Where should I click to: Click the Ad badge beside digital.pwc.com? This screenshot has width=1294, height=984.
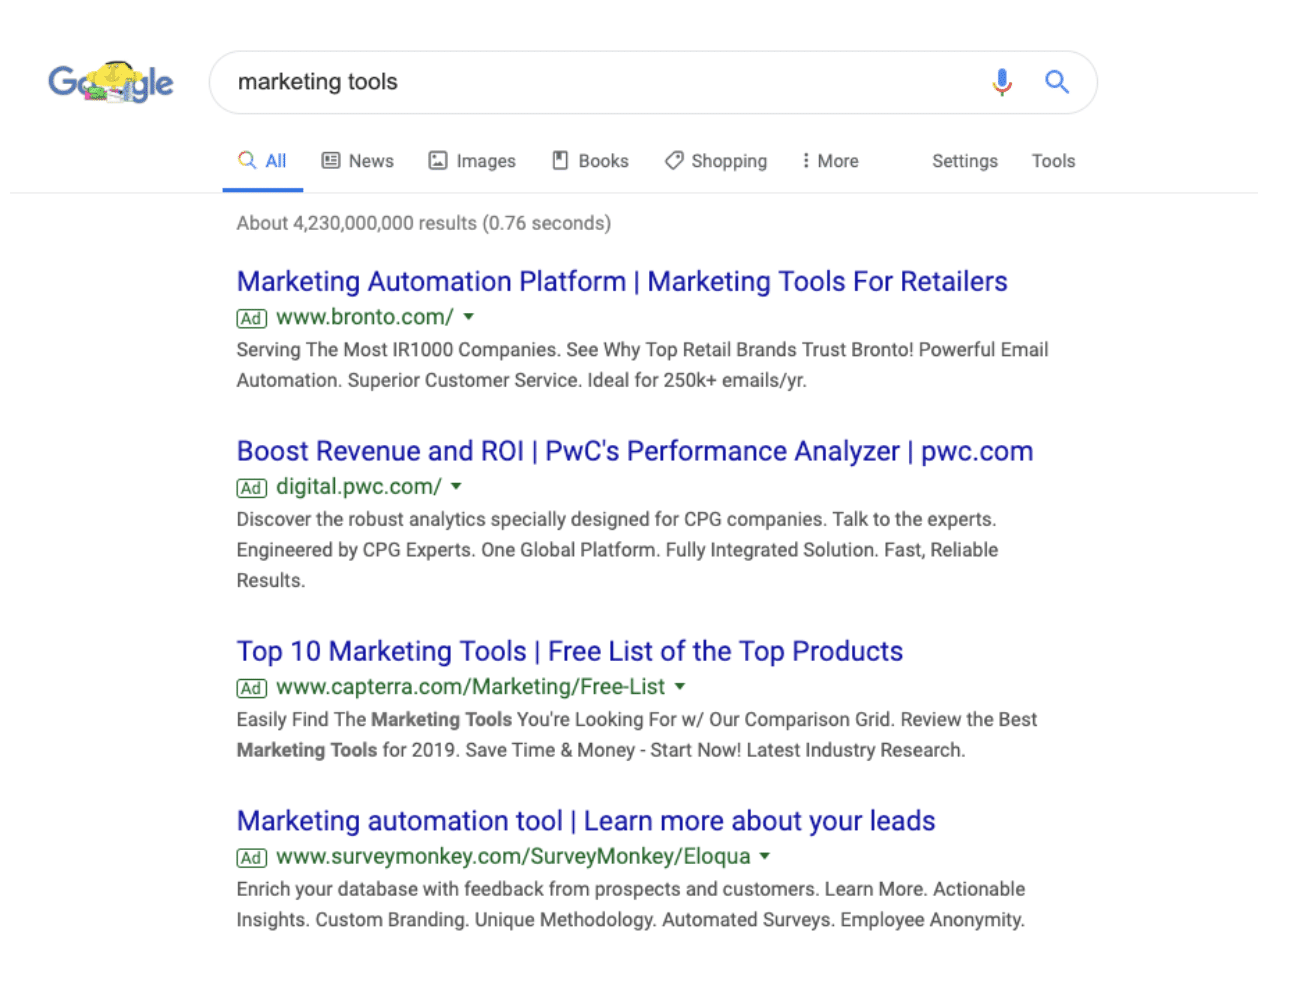click(x=251, y=488)
